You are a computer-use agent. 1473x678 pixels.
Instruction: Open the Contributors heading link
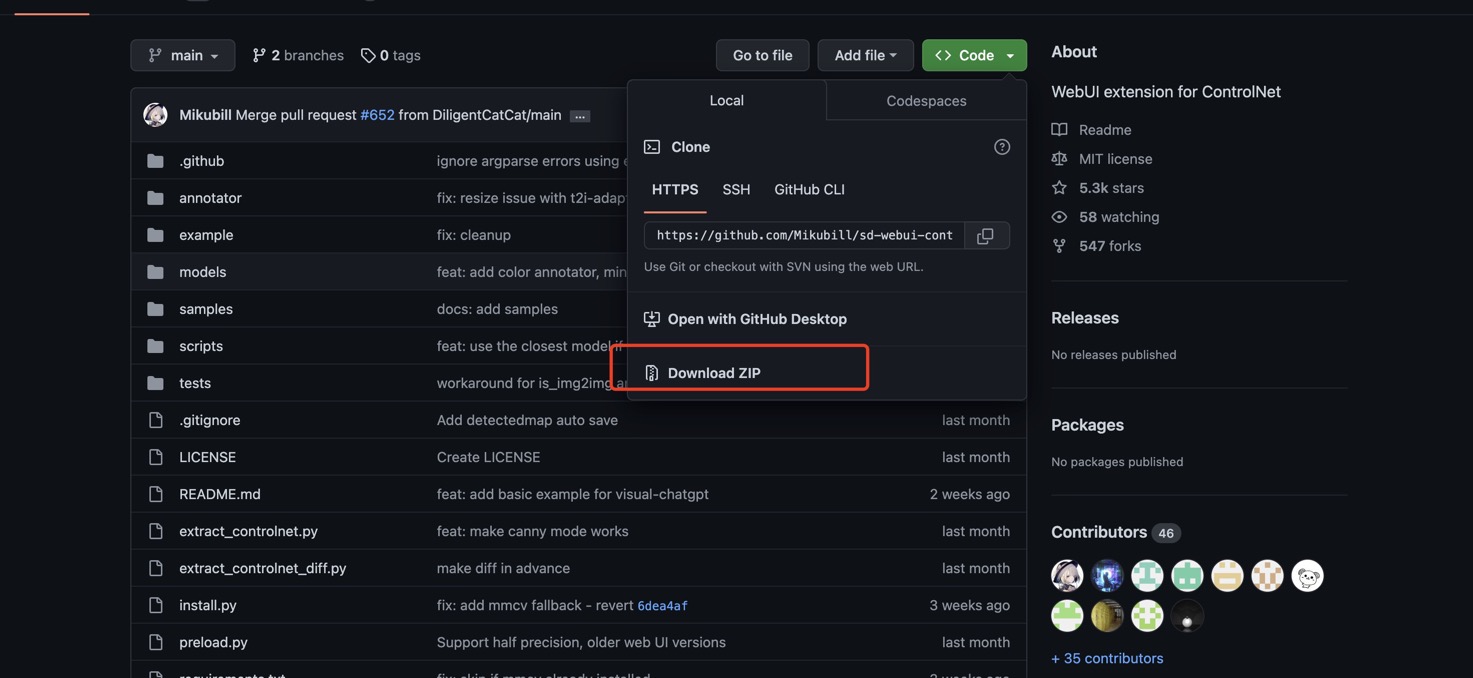1116,532
